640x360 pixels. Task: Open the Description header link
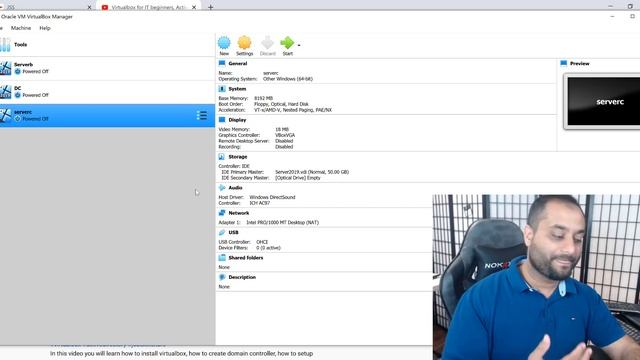tap(242, 277)
